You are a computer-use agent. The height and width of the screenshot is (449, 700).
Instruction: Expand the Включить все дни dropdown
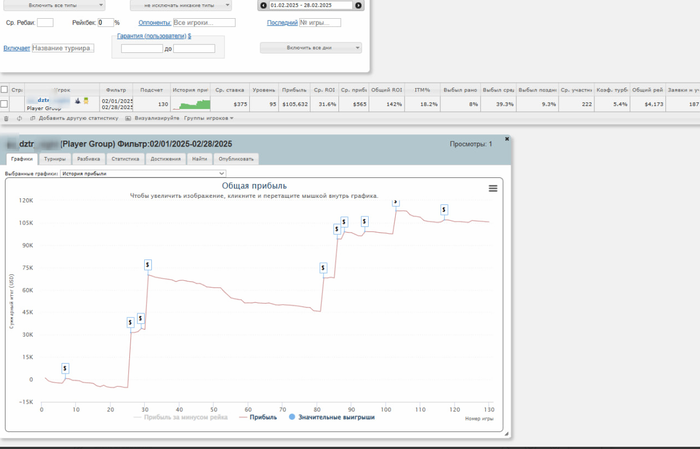[x=311, y=48]
